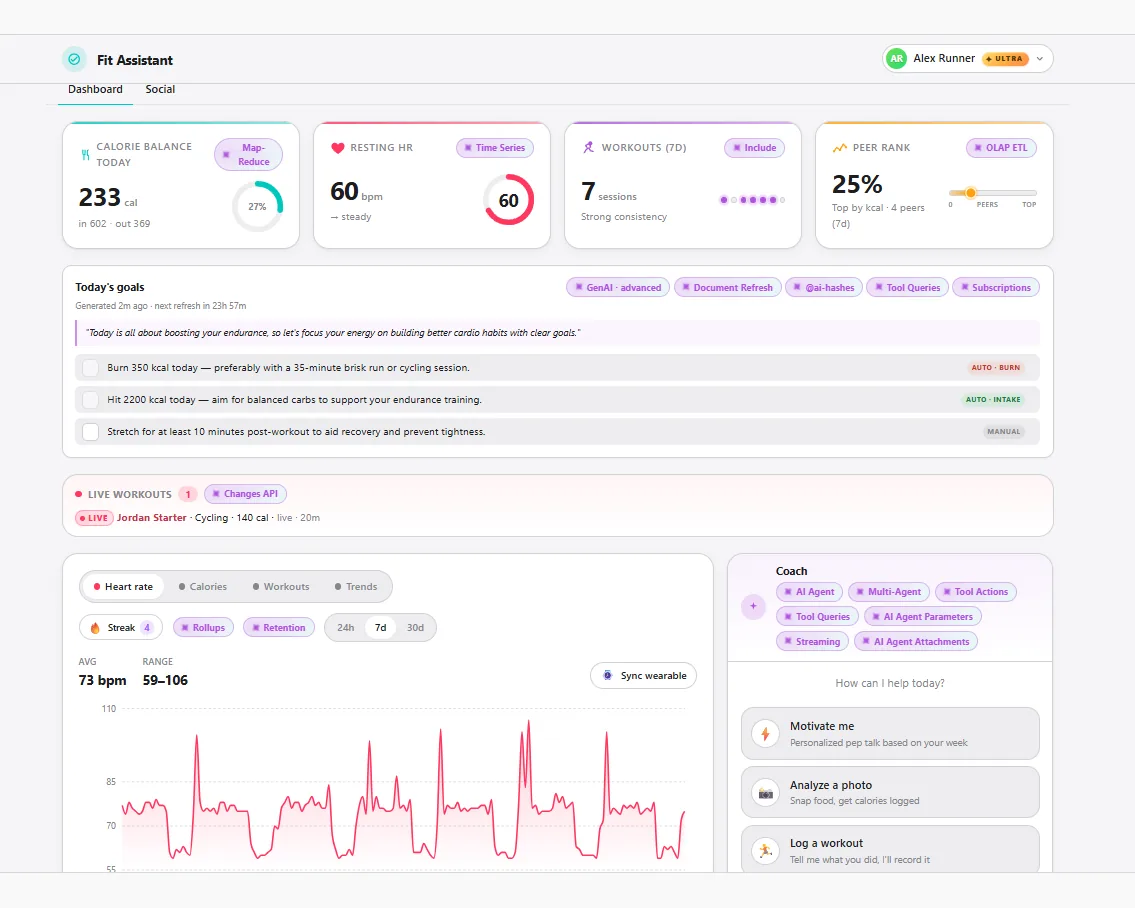Click the Rollups tag
The image size is (1135, 908).
[203, 628]
